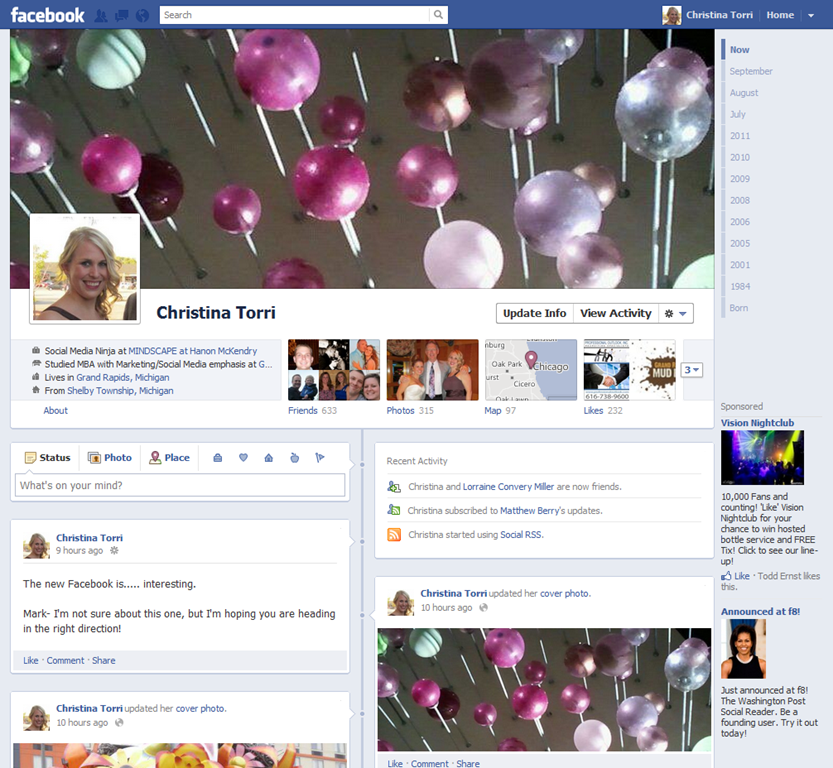Image resolution: width=833 pixels, height=768 pixels.
Task: Open messages from the blue navigation bar
Action: click(121, 15)
